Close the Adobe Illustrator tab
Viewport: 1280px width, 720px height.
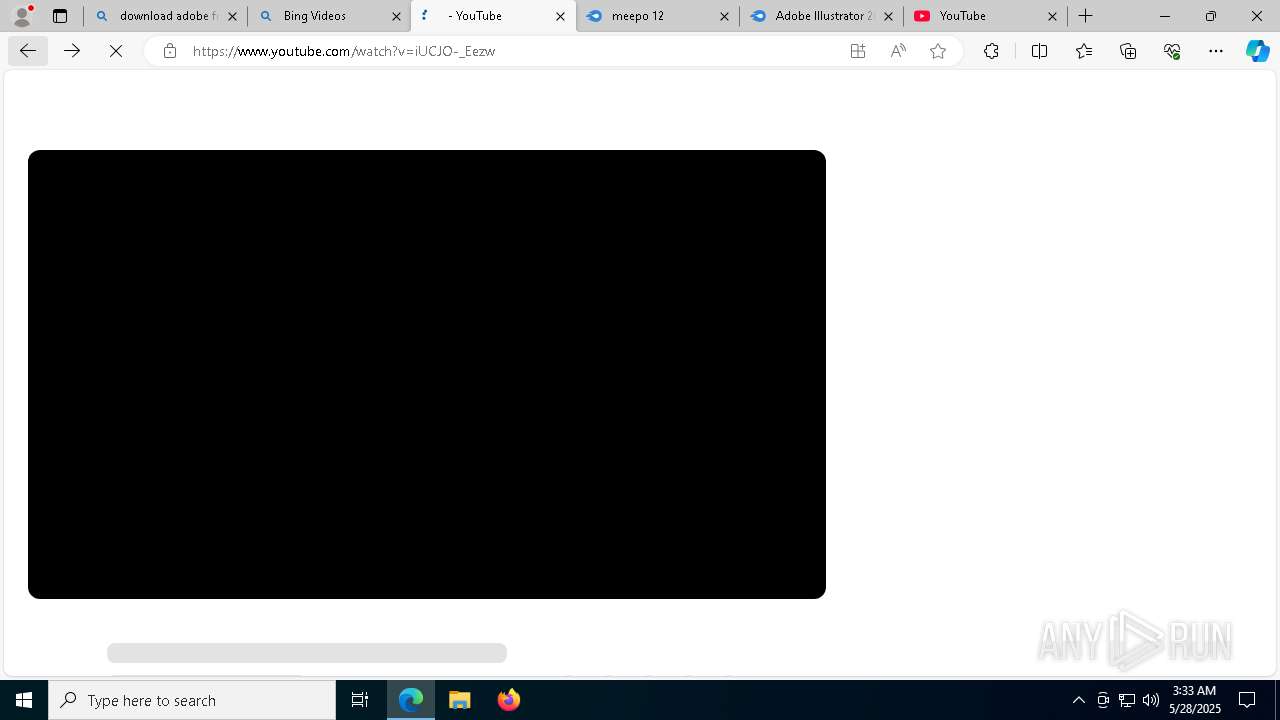pos(888,16)
